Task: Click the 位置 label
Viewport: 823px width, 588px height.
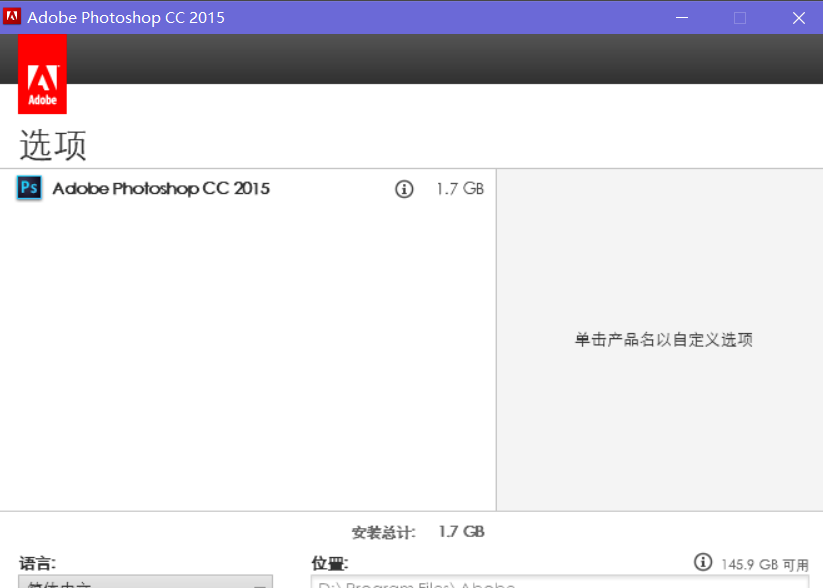Action: 330,563
